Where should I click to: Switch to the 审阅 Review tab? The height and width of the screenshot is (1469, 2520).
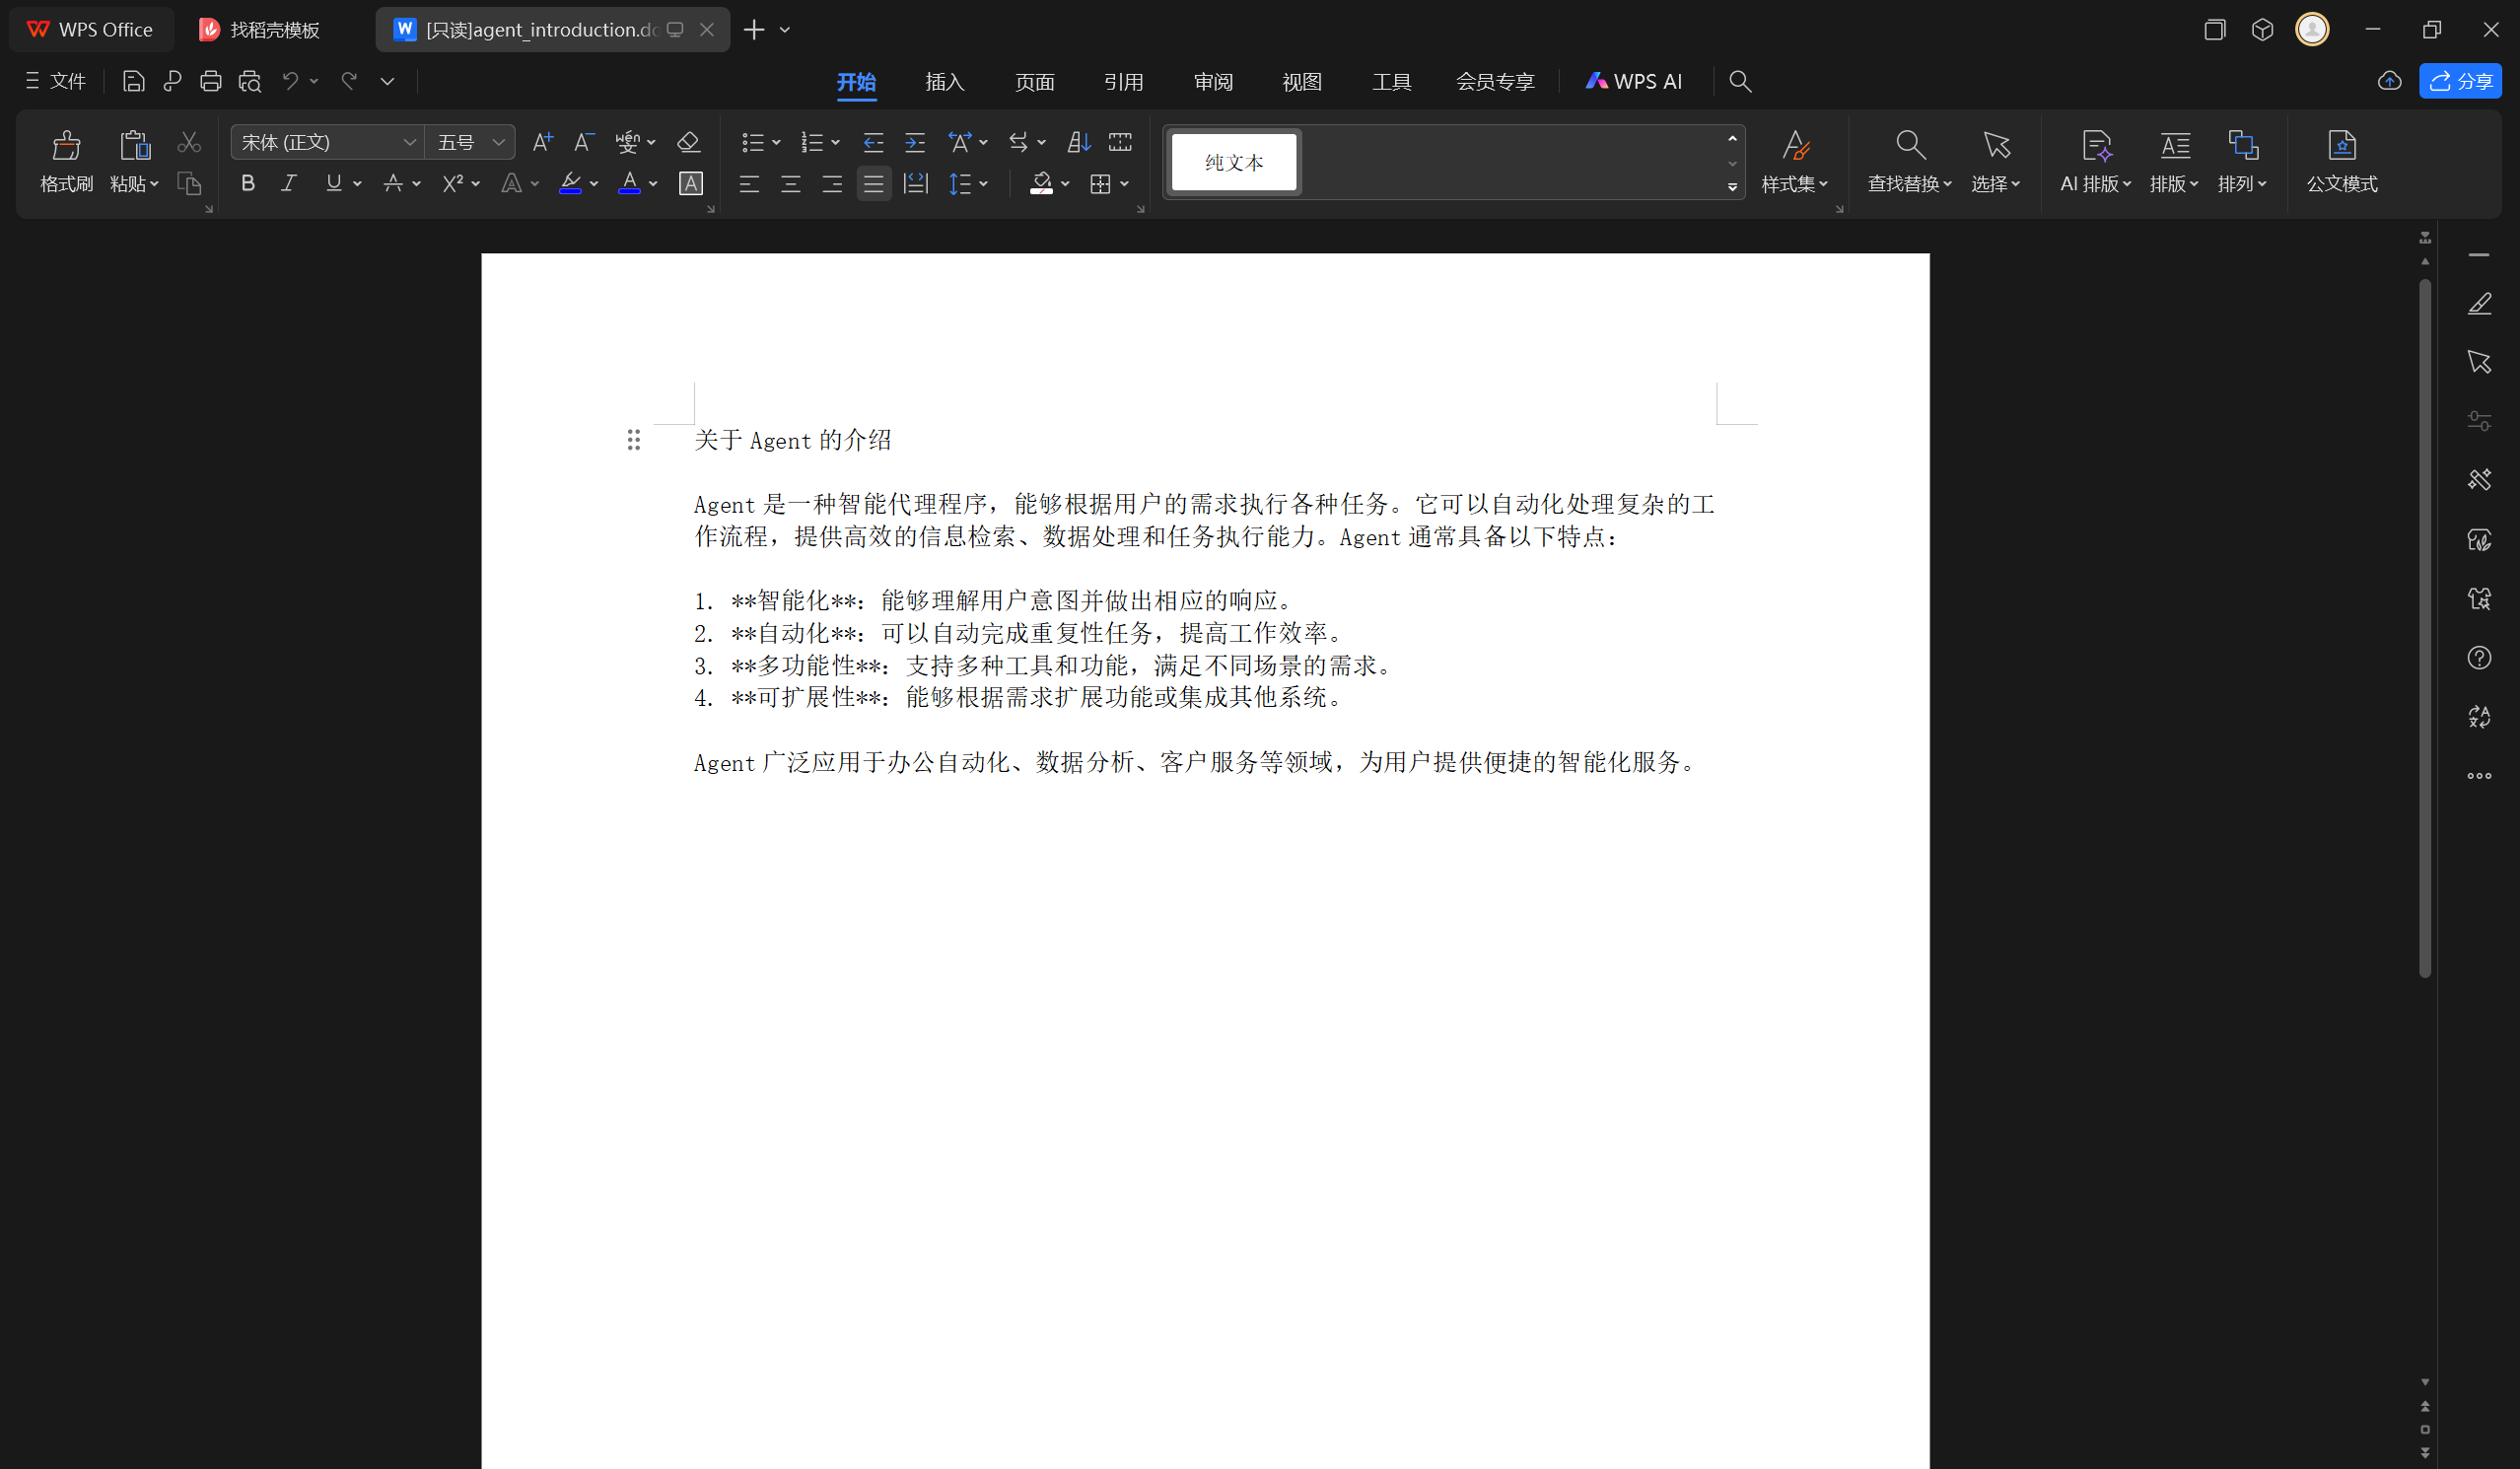click(x=1213, y=81)
